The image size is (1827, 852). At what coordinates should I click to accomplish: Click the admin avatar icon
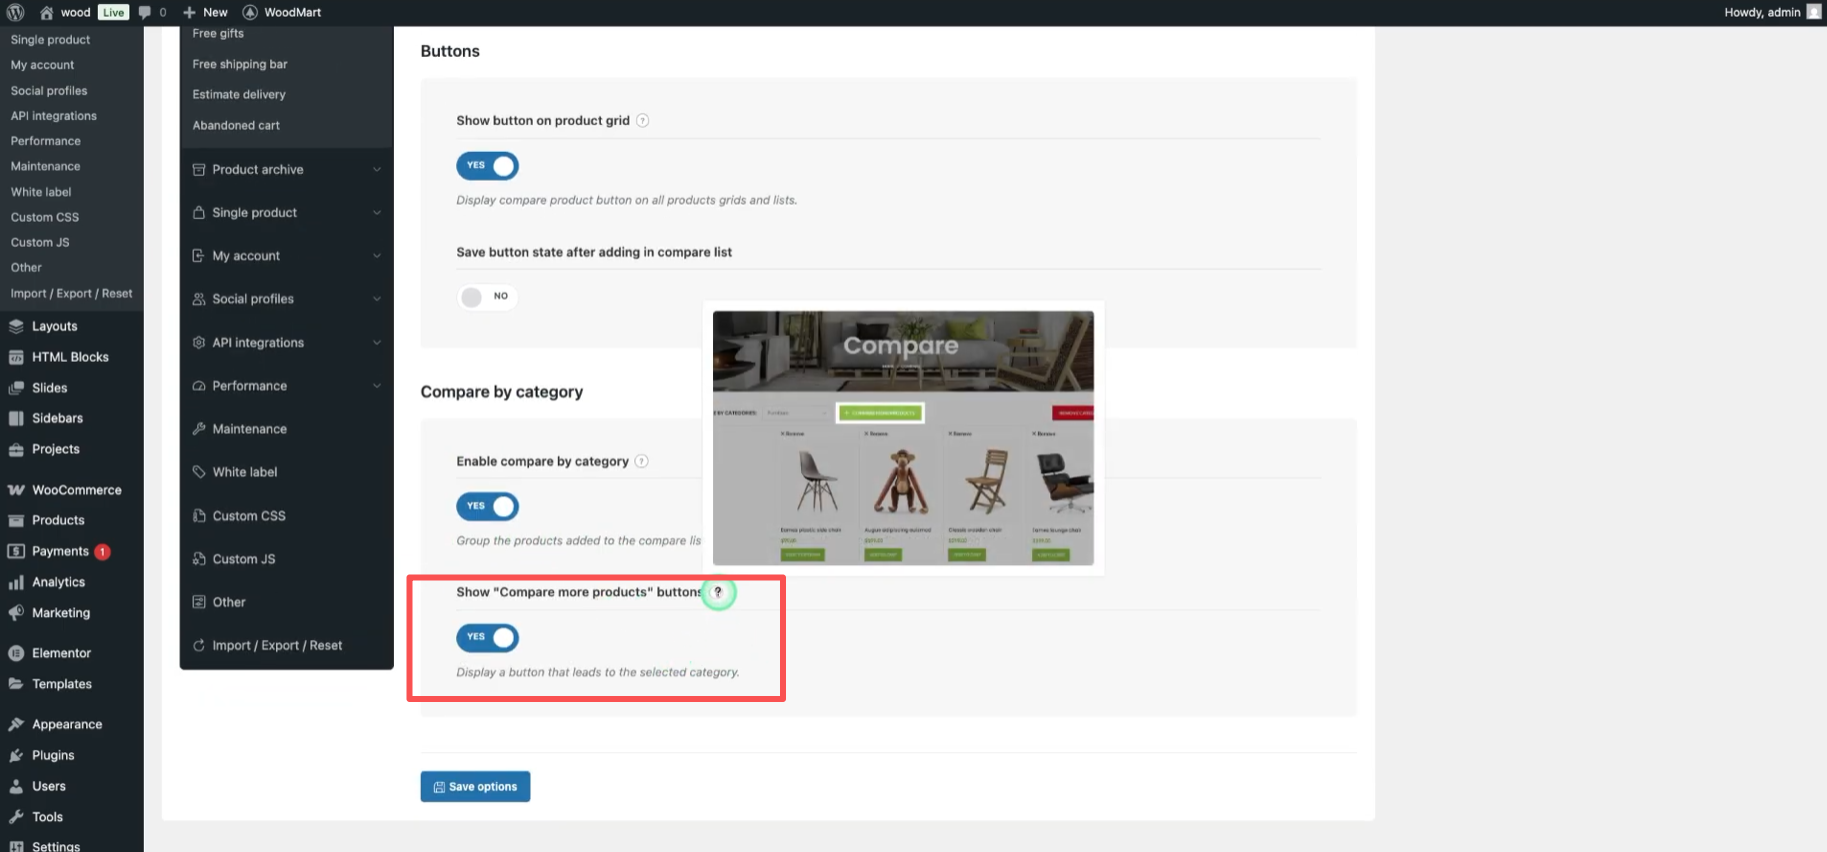1814,12
